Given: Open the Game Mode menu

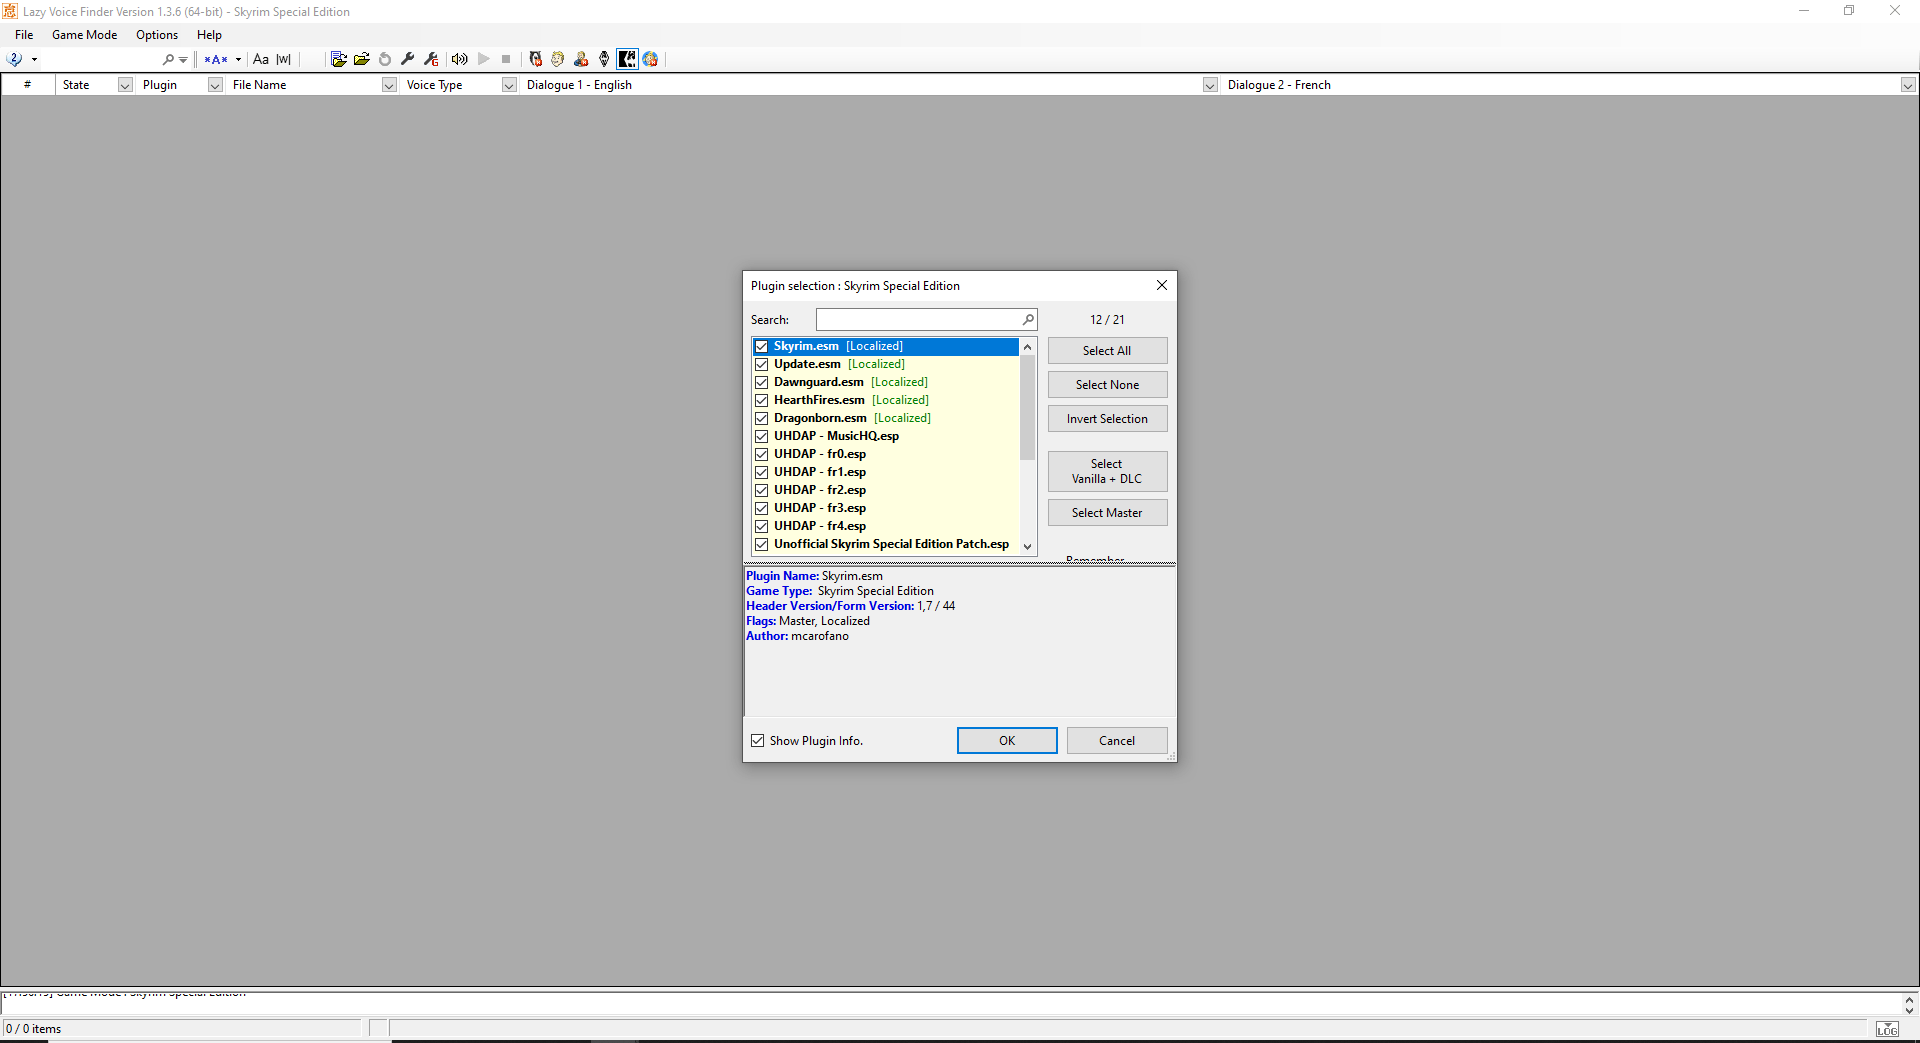Looking at the screenshot, I should click(x=85, y=35).
